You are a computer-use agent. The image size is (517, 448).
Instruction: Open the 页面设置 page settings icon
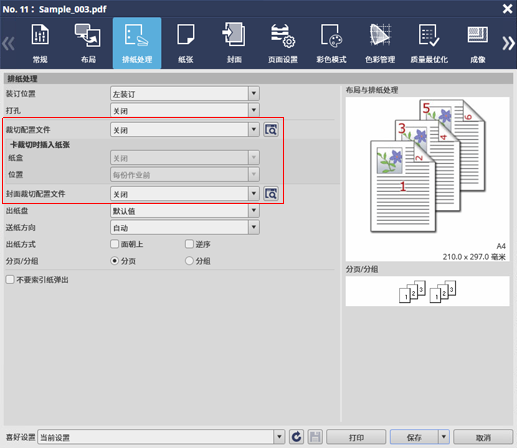tap(283, 43)
